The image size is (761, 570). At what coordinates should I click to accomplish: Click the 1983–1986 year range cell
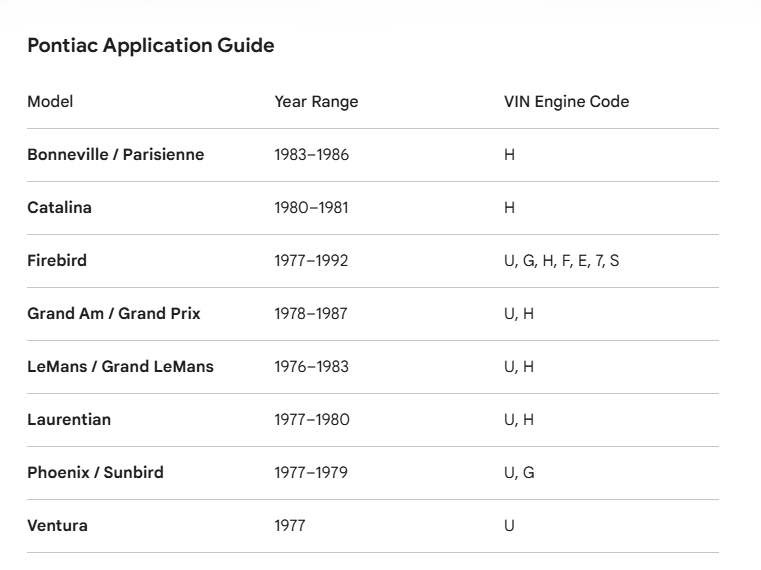pos(311,154)
